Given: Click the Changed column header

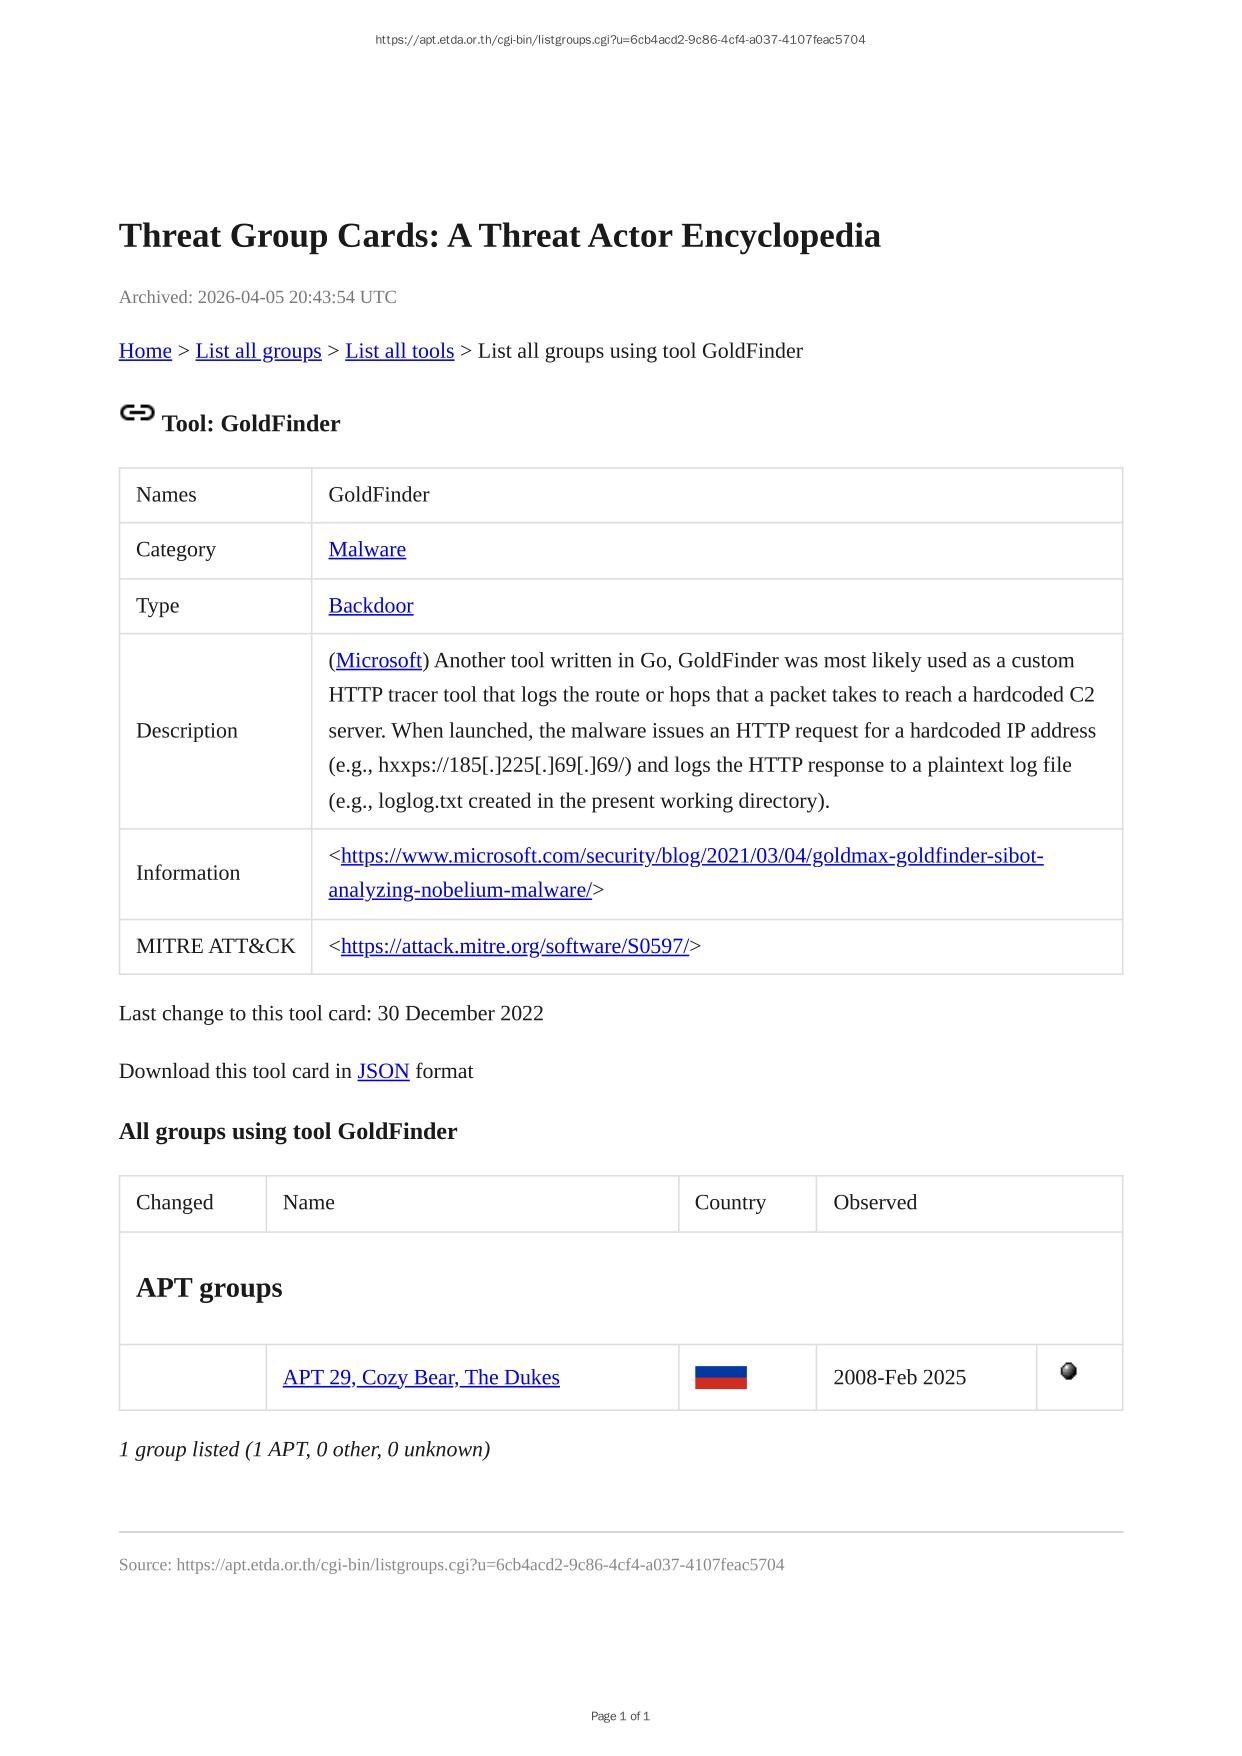Looking at the screenshot, I should point(175,1202).
